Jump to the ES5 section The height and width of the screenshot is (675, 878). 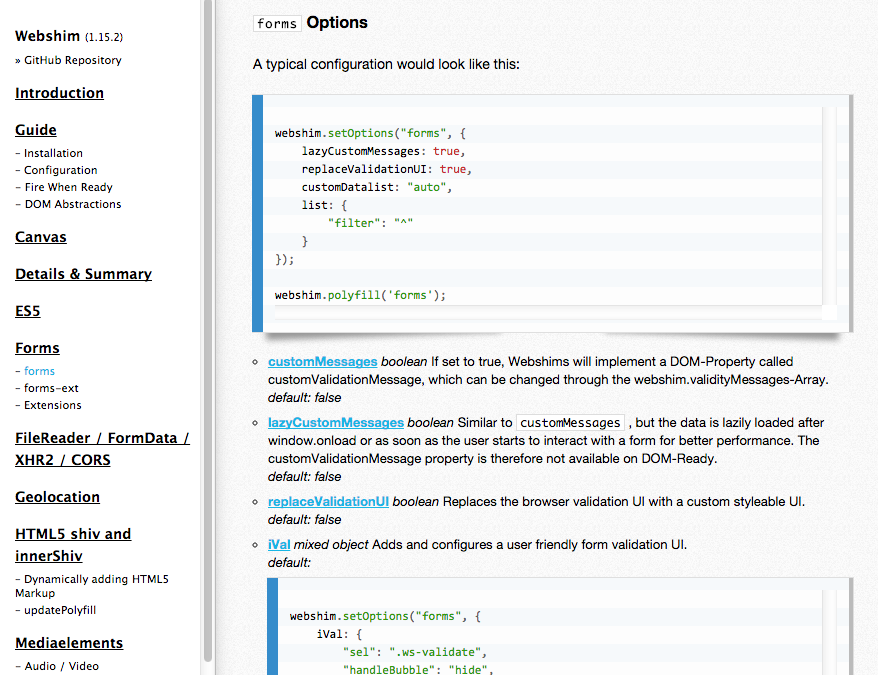click(27, 311)
